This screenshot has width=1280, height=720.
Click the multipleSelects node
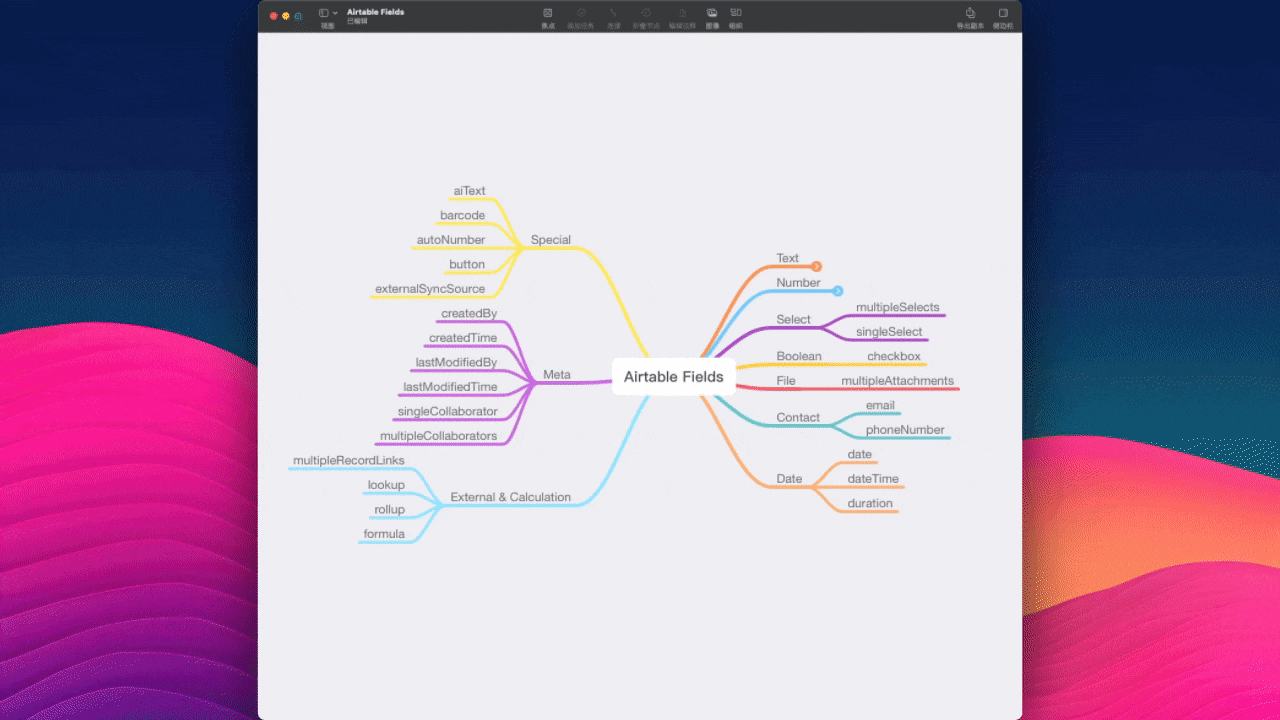pos(898,307)
